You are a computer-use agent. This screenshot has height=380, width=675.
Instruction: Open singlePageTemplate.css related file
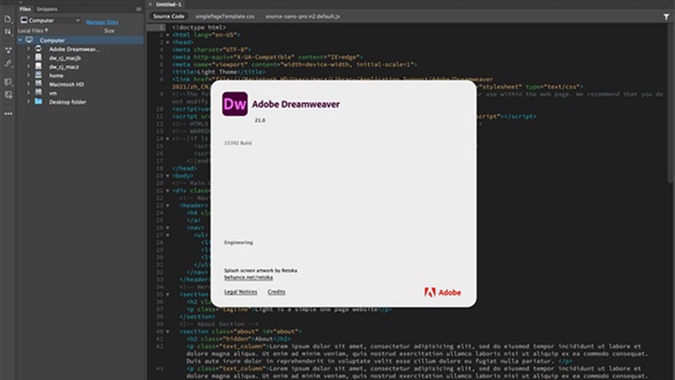coord(225,16)
